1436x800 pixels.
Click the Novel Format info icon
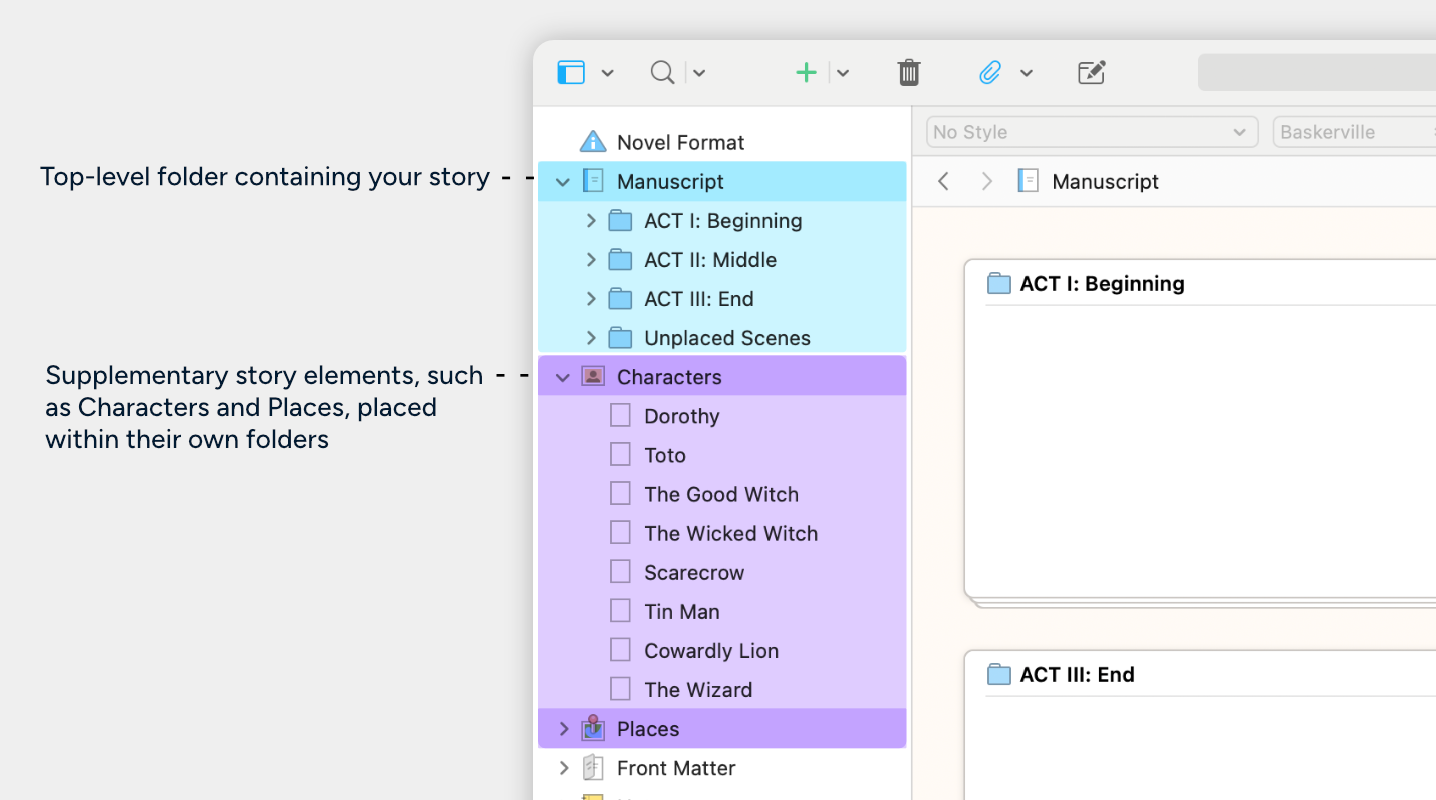pyautogui.click(x=593, y=142)
